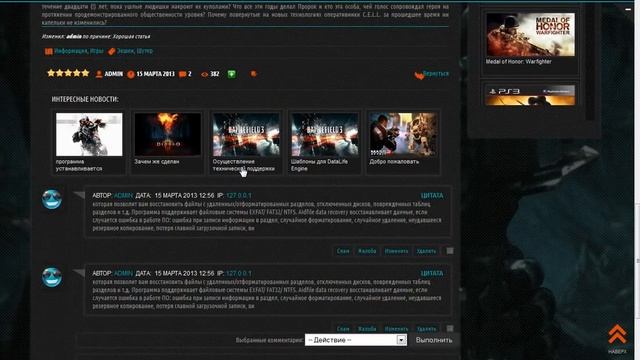Click the Шаблоны для DataLife Engine title

pos(319,165)
